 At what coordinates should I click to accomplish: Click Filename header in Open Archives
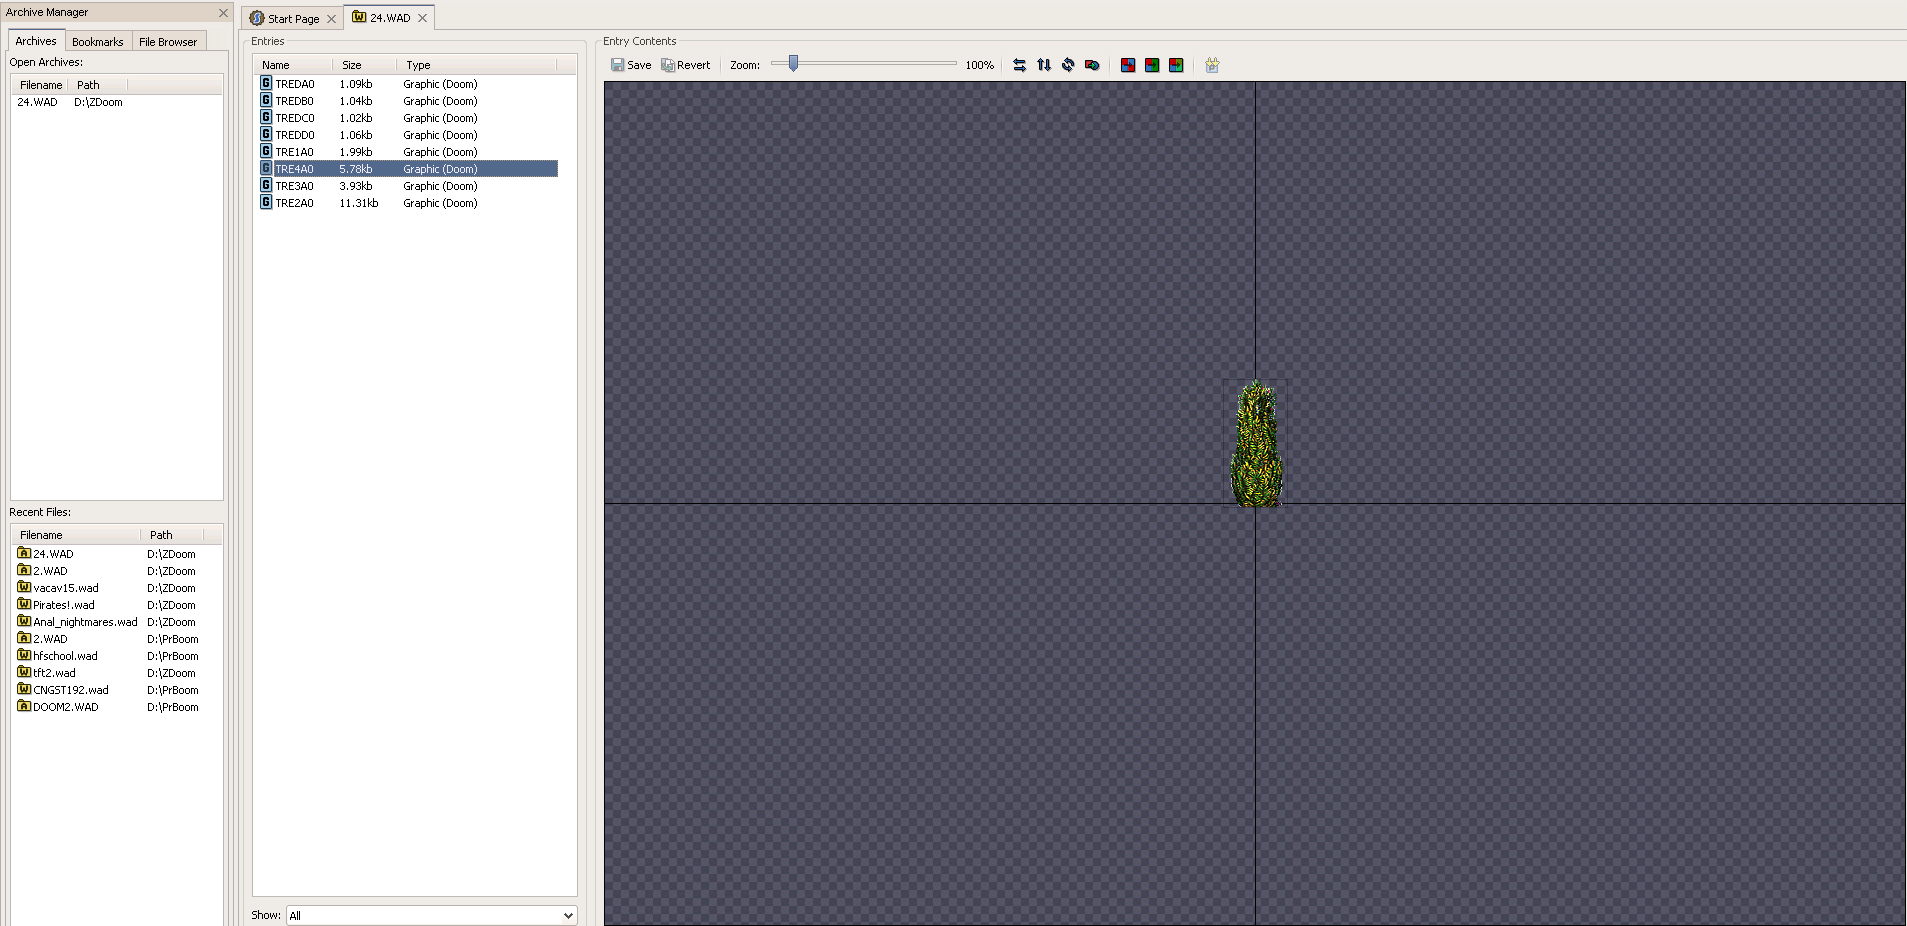41,85
